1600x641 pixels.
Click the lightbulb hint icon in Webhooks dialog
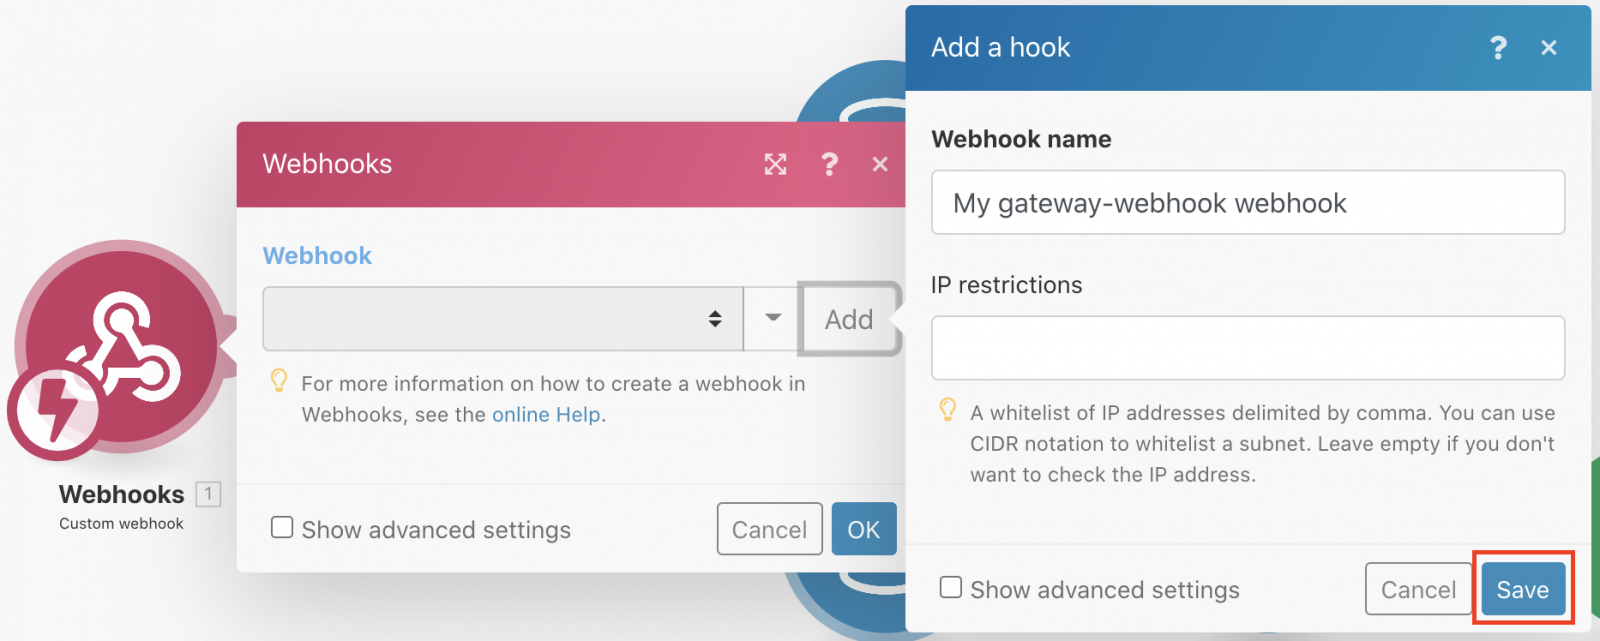[279, 381]
